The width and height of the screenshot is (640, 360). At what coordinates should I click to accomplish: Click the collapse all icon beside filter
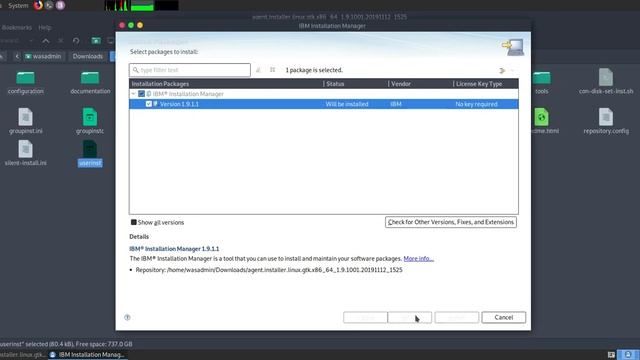coord(258,70)
